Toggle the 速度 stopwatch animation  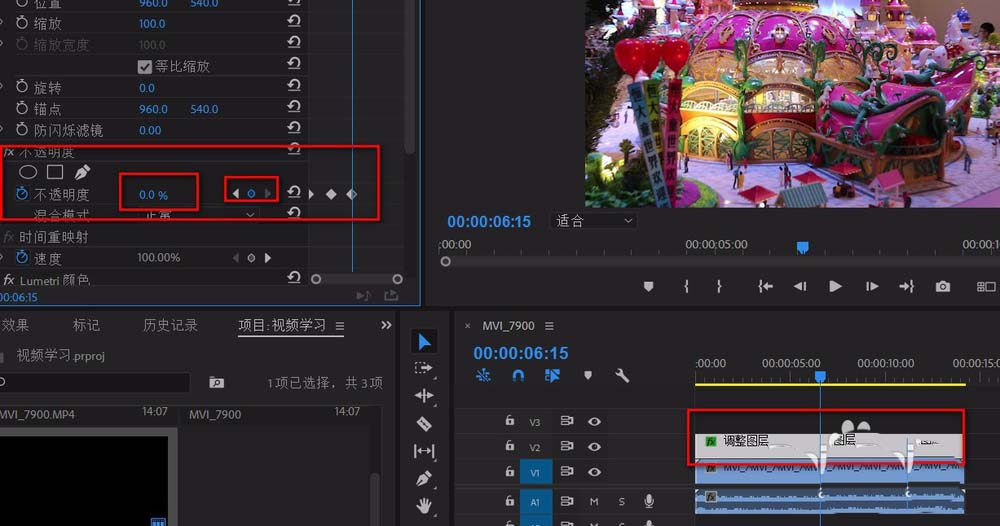(22, 257)
